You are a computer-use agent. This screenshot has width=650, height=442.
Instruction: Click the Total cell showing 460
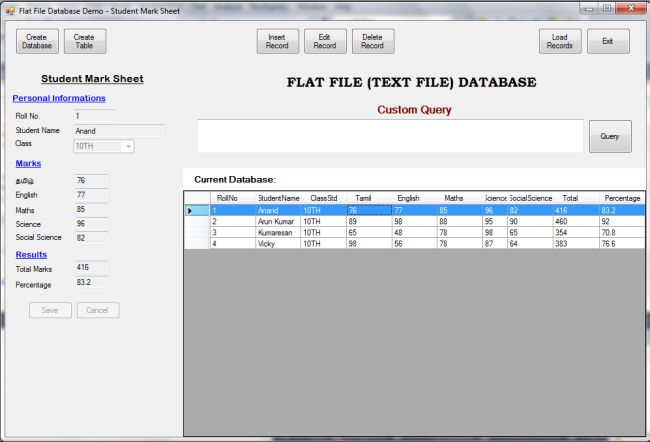pyautogui.click(x=576, y=221)
